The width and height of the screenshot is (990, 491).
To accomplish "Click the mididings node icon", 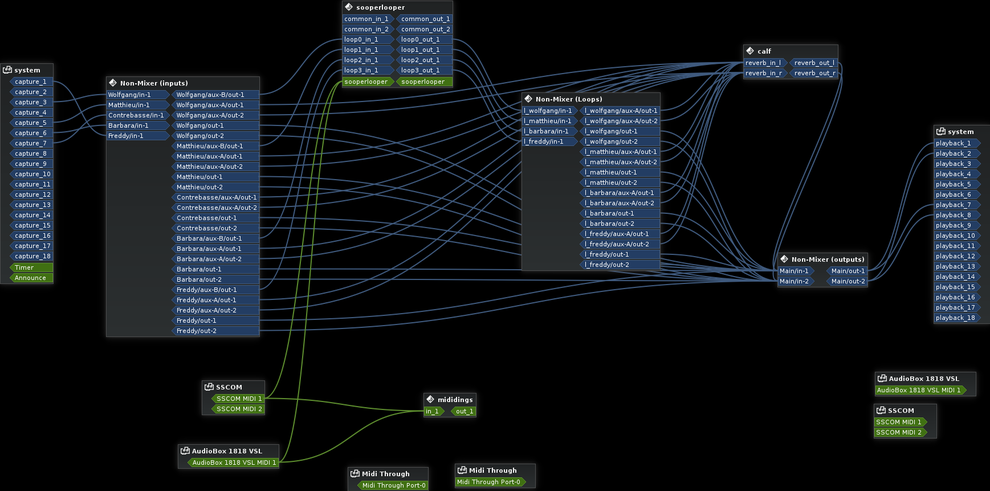I will click(430, 399).
